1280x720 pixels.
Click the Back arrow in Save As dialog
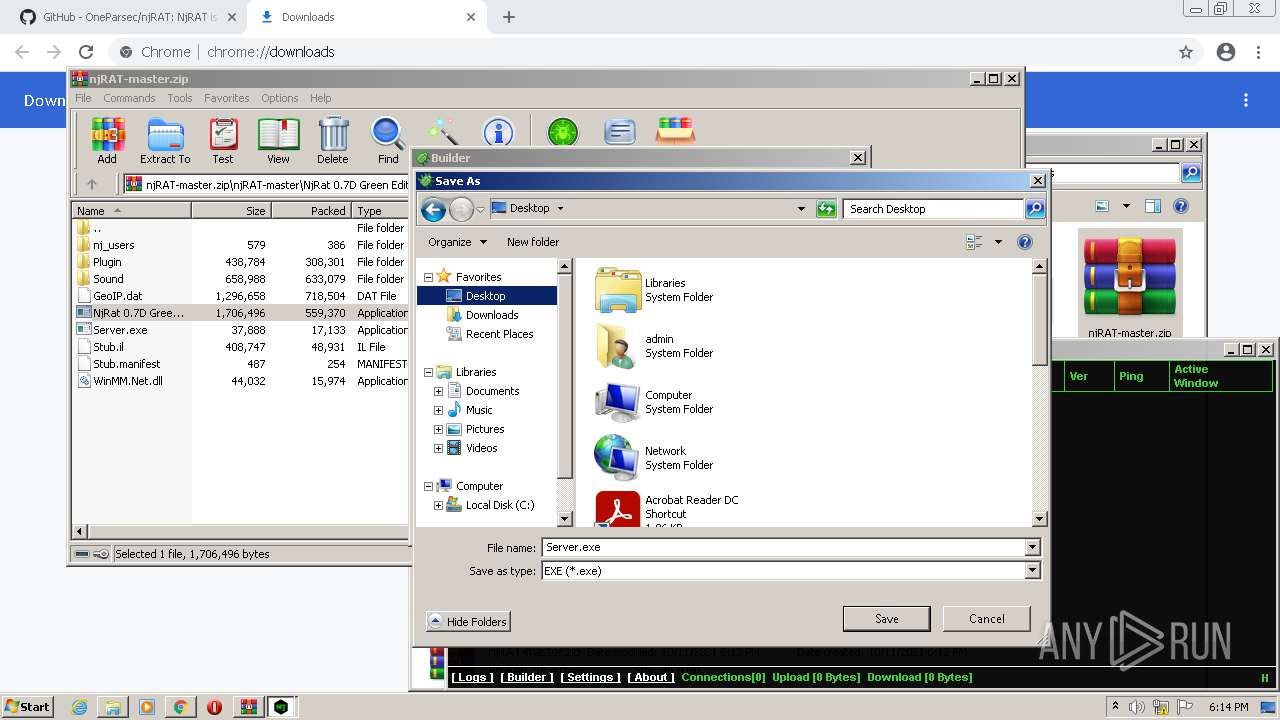433,209
